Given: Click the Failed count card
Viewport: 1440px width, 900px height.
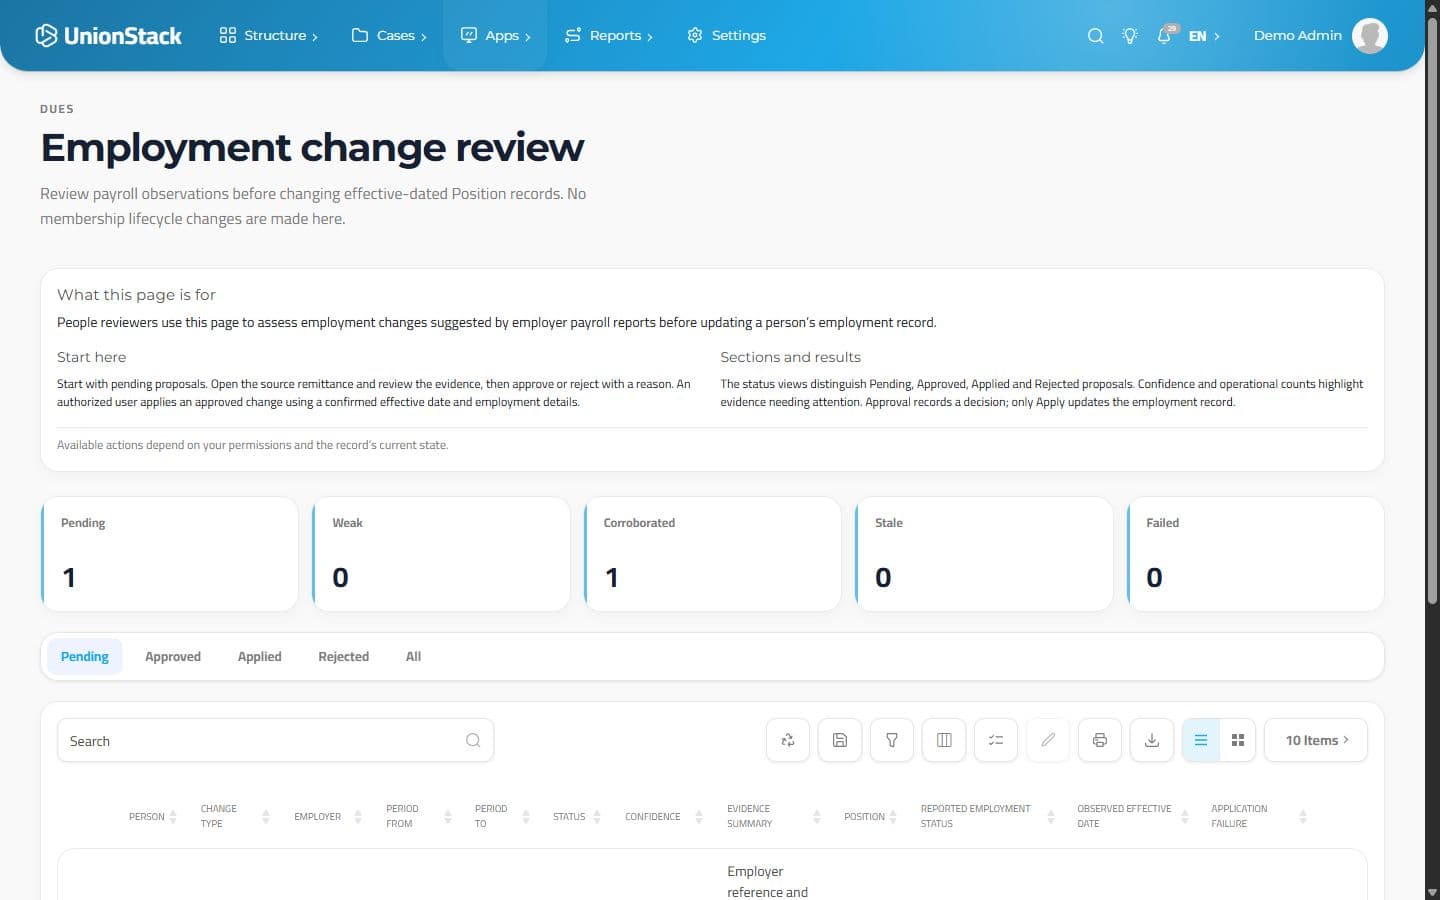Looking at the screenshot, I should pos(1256,554).
